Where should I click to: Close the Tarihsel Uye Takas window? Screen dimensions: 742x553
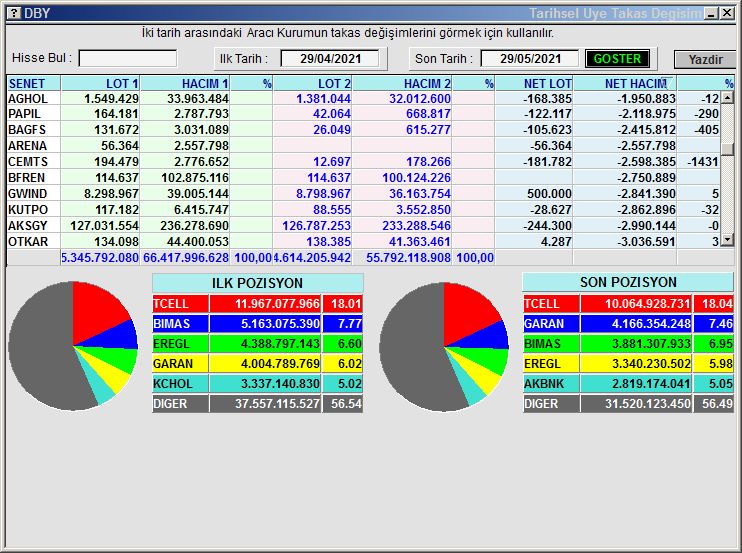point(726,13)
